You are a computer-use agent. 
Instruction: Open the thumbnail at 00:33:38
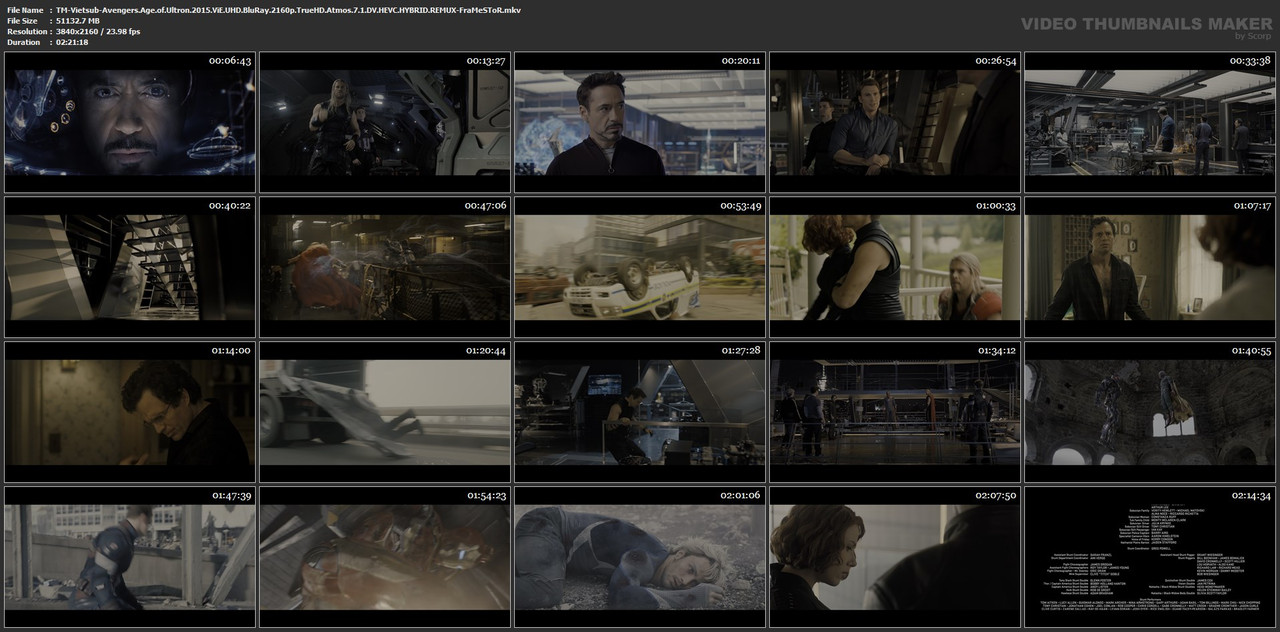1150,122
